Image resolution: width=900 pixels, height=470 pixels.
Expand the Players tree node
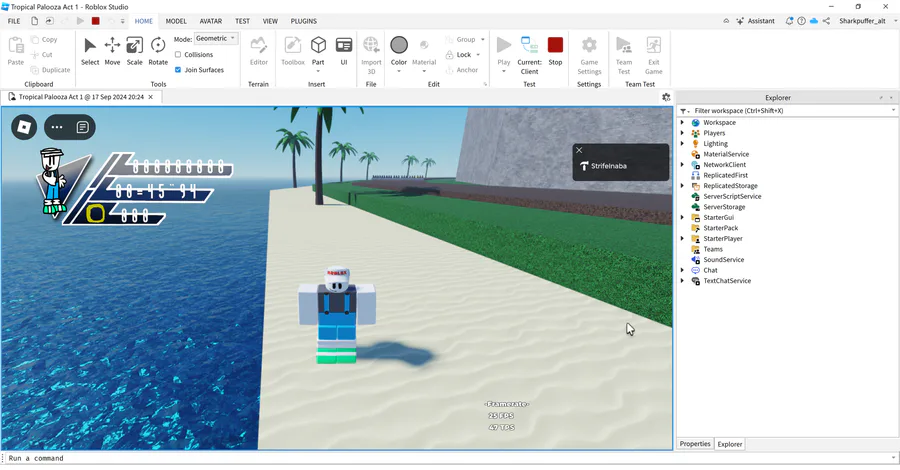(x=682, y=133)
